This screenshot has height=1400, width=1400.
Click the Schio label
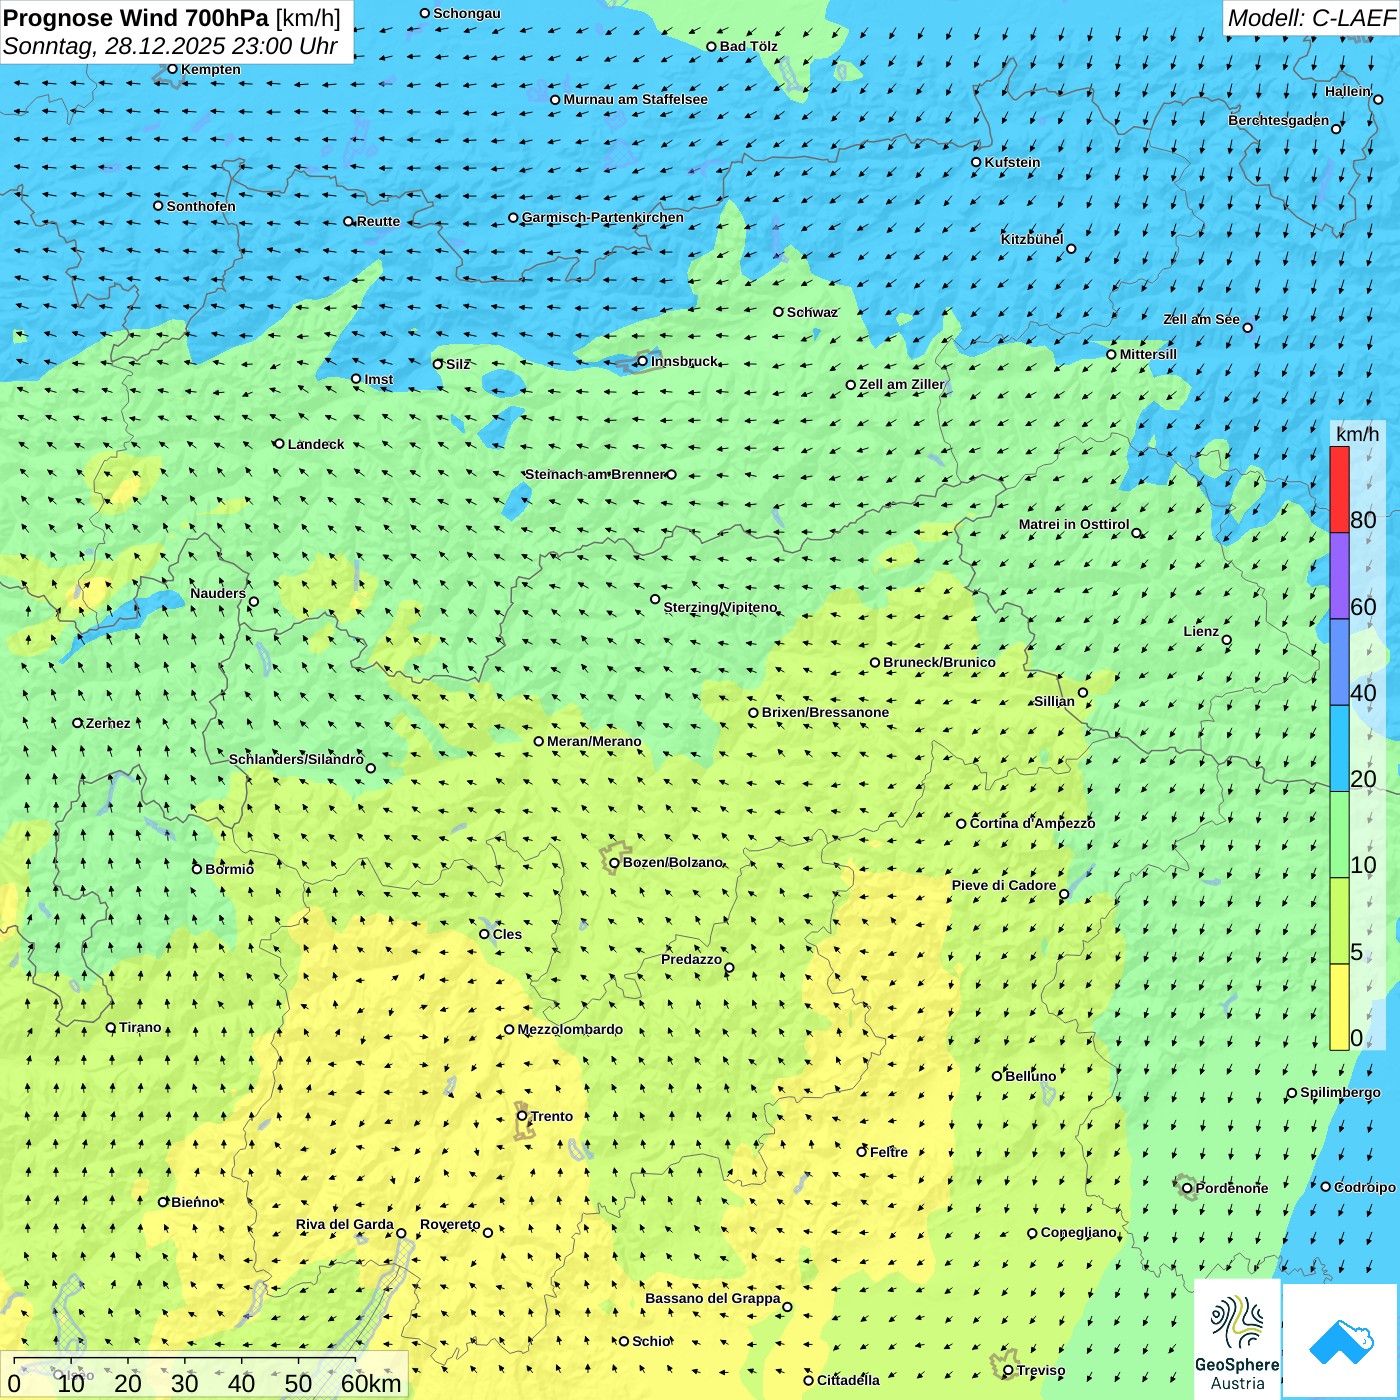[651, 1341]
